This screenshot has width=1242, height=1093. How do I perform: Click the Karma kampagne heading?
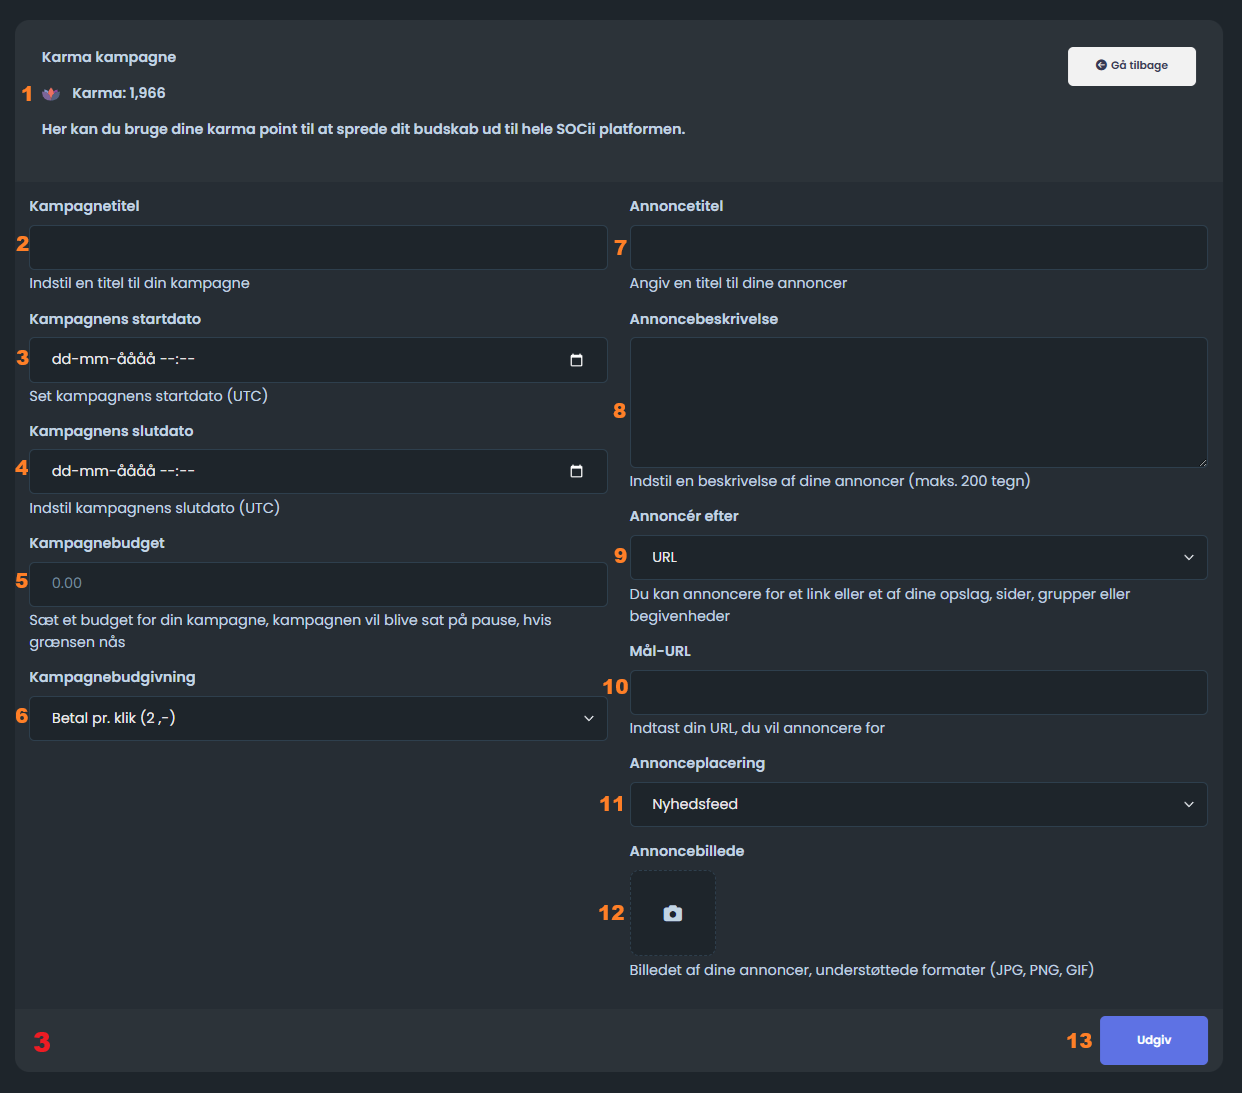[109, 57]
